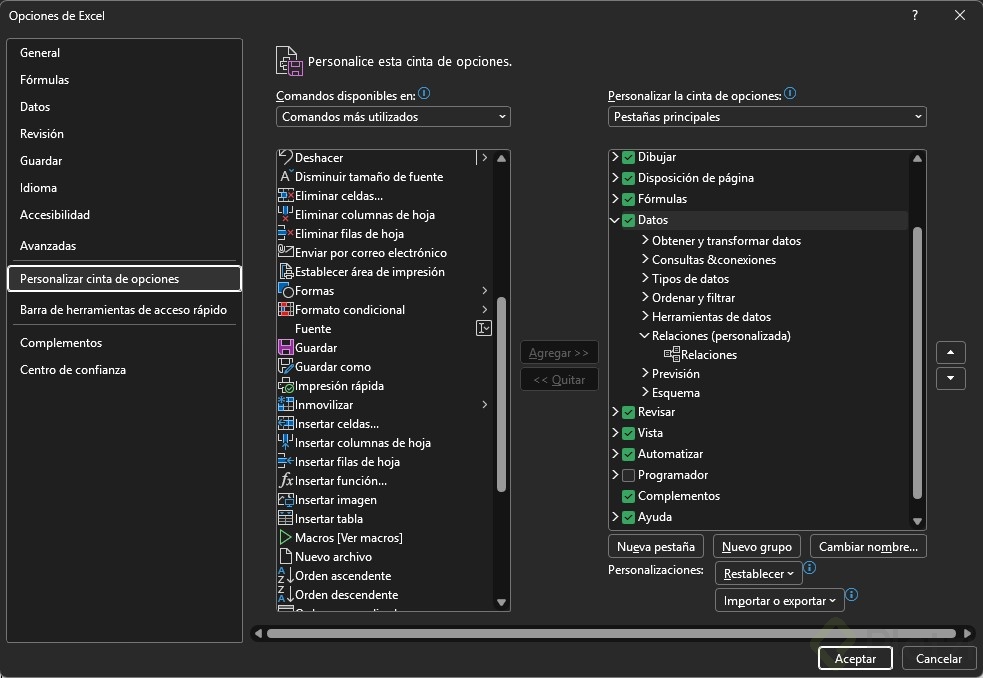Open the Pestañas principales dropdown

[x=767, y=117]
